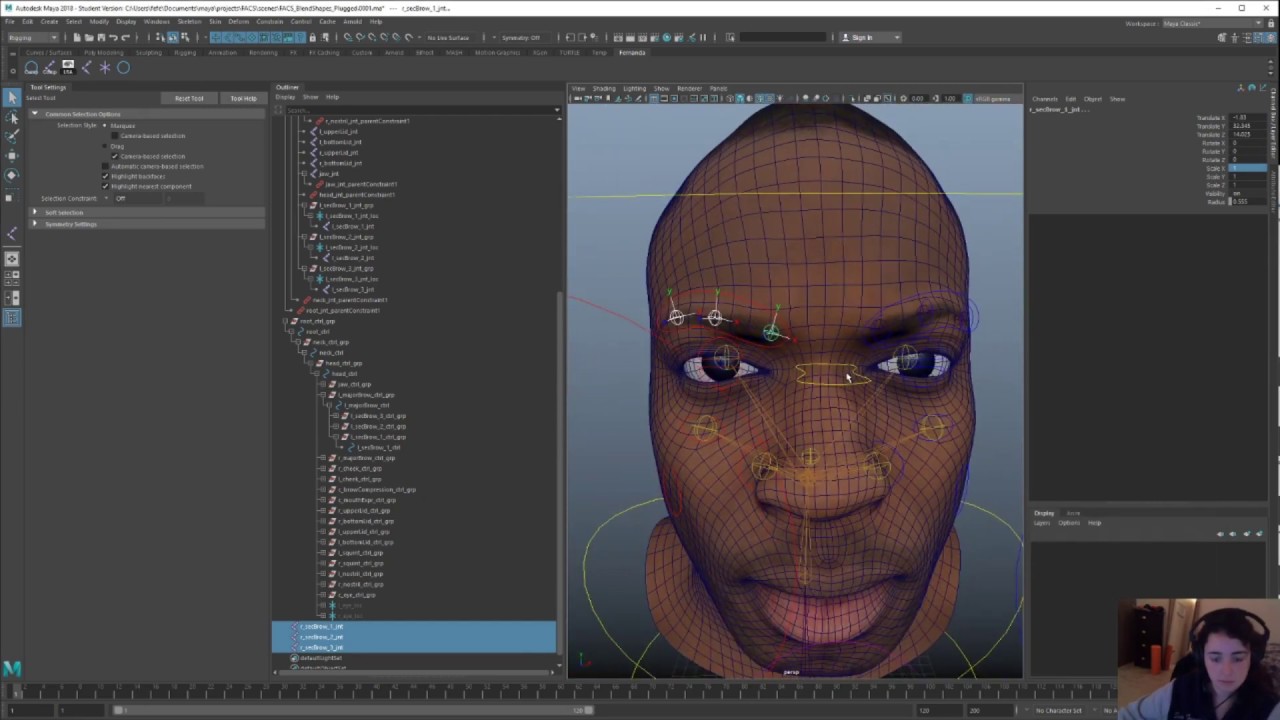The width and height of the screenshot is (1280, 720).
Task: Open the Rigging menu set dropdown
Action: (33, 38)
